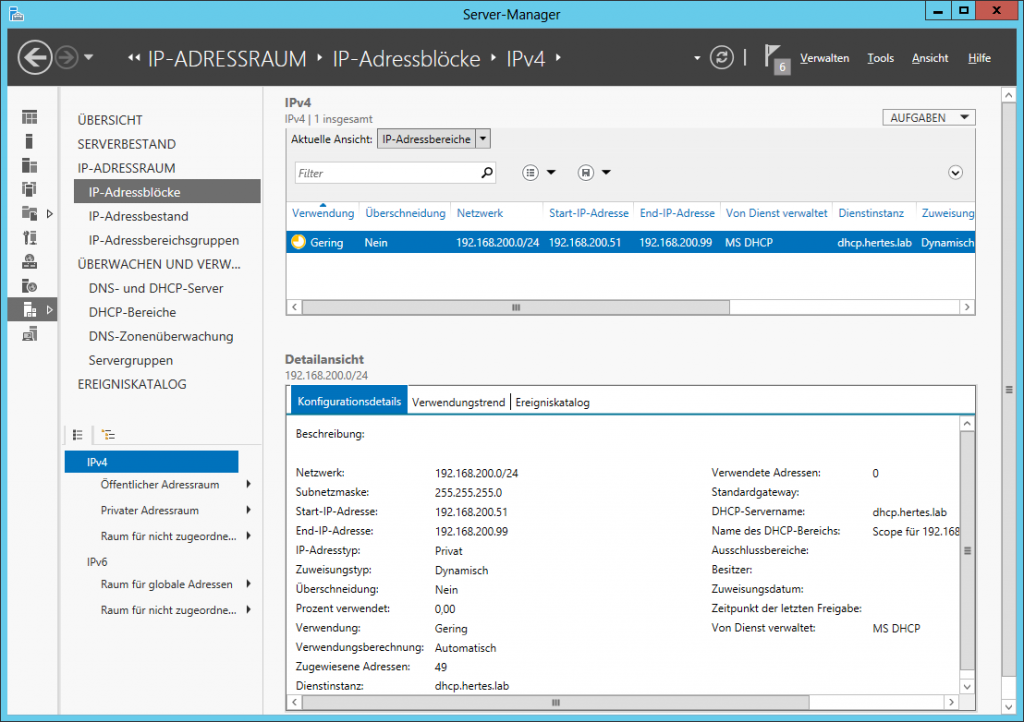Viewport: 1024px width, 722px height.
Task: Switch to the Verwendungstrend tab
Action: pos(458,402)
